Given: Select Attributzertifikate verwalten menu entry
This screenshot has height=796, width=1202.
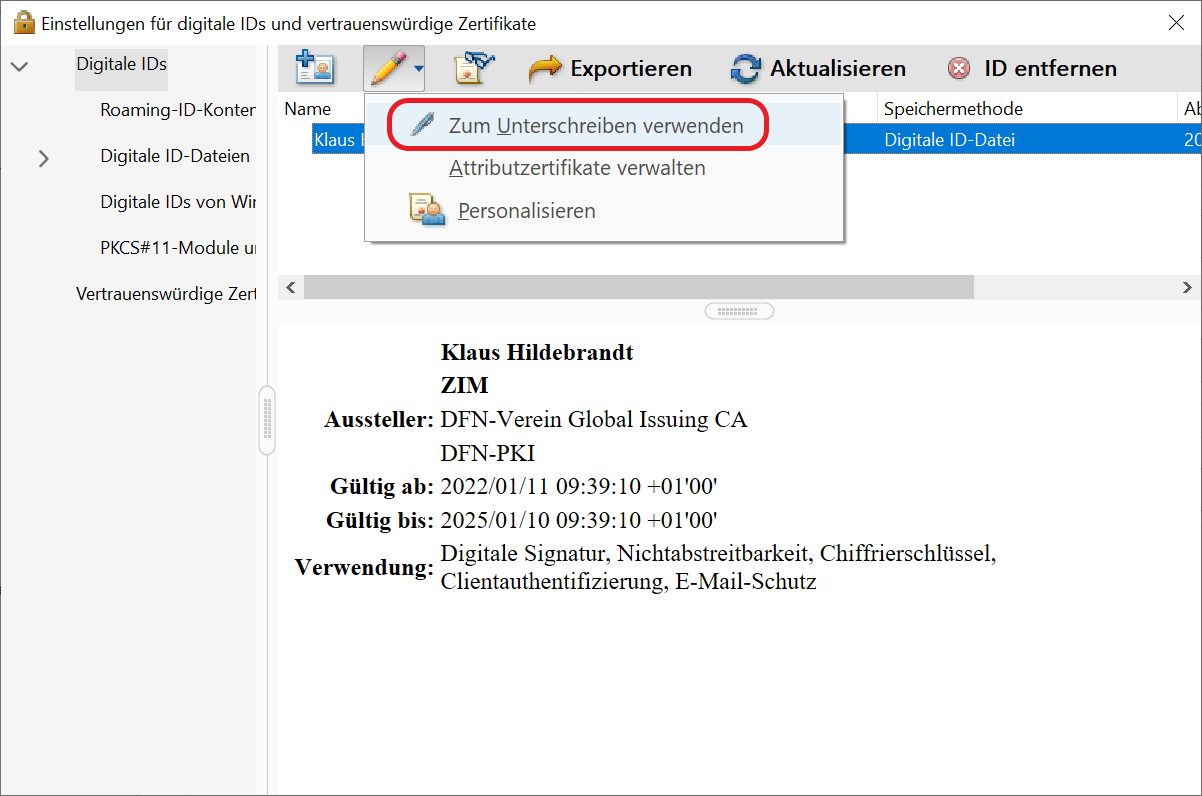Looking at the screenshot, I should tap(577, 168).
